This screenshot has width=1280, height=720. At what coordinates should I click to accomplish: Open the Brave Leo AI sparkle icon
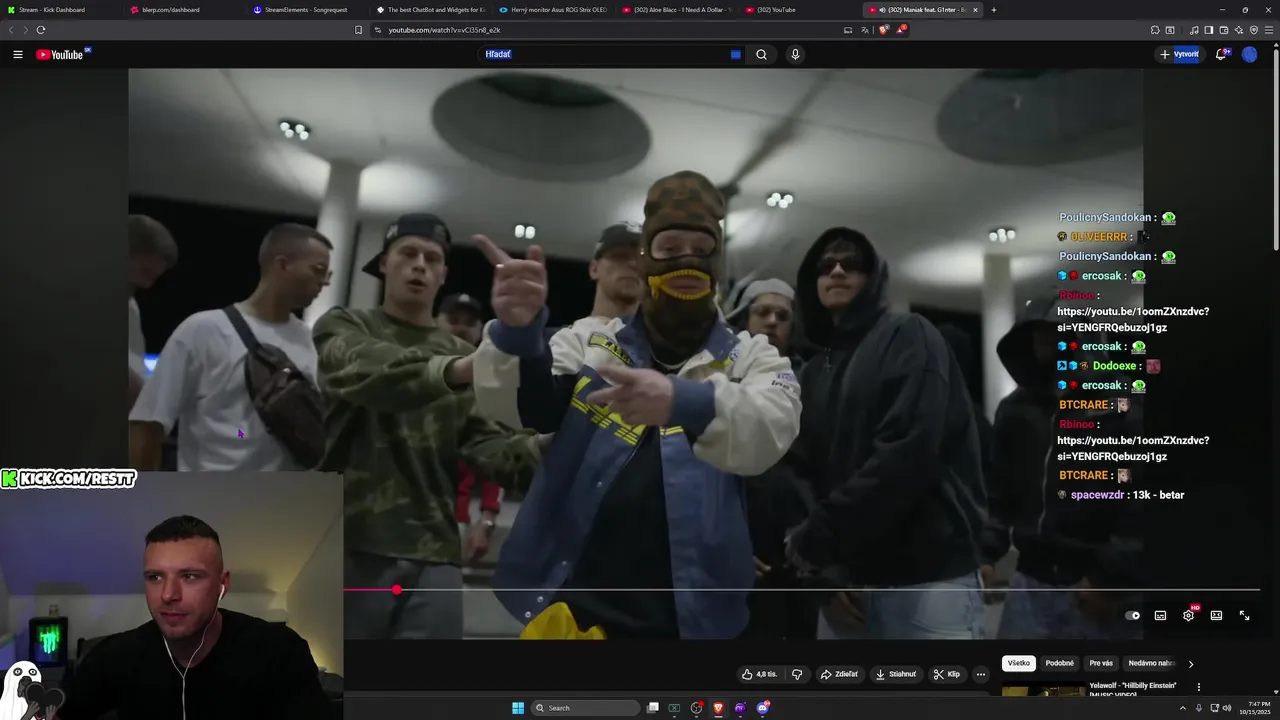(1239, 30)
